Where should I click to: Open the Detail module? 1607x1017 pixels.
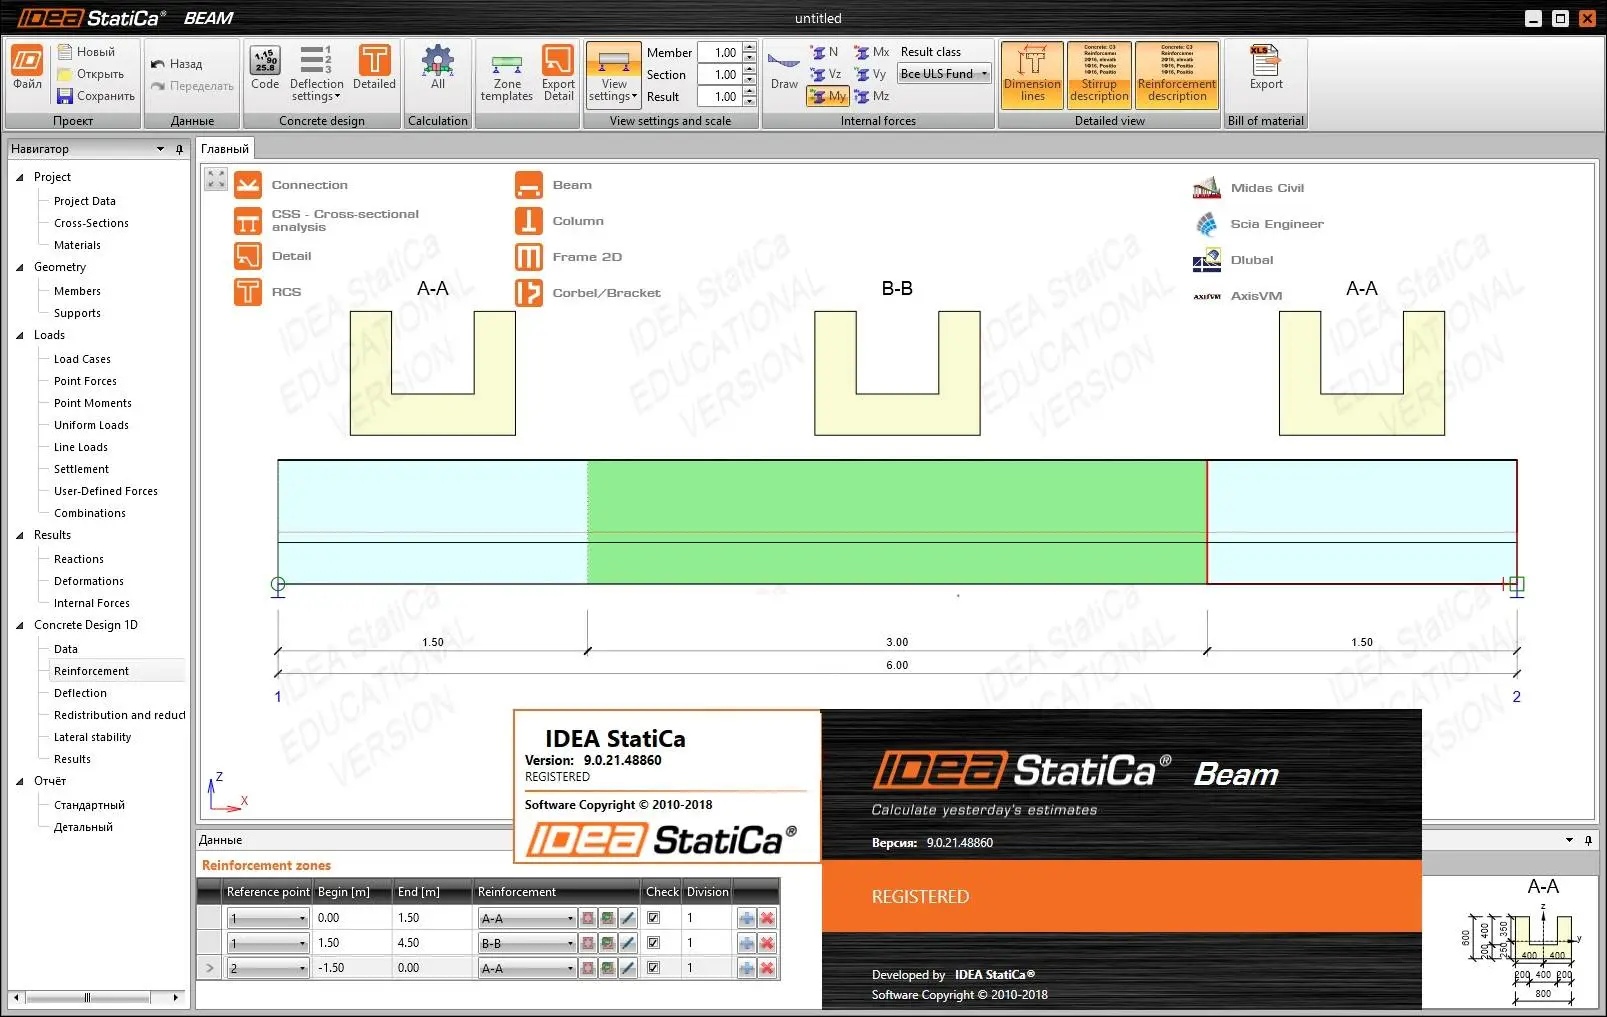273,256
